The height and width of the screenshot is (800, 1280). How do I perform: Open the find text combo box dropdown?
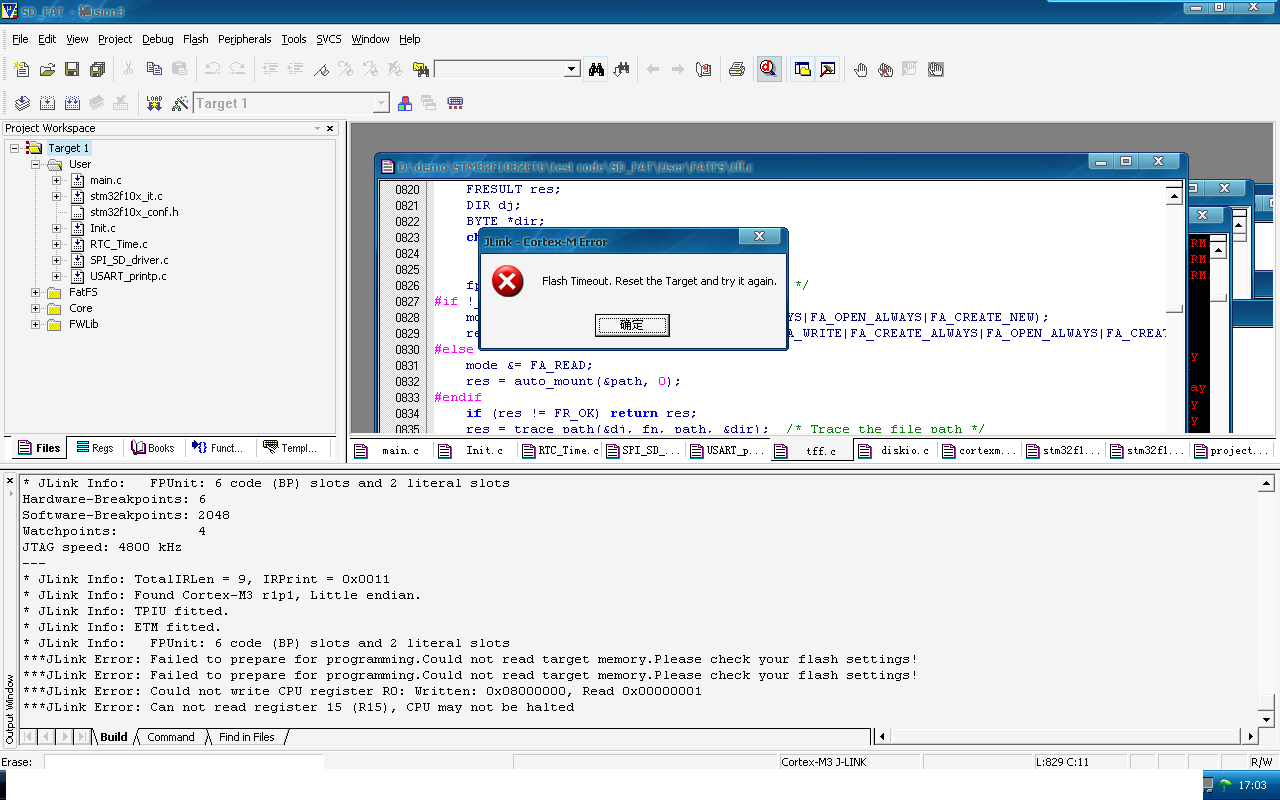tap(572, 69)
